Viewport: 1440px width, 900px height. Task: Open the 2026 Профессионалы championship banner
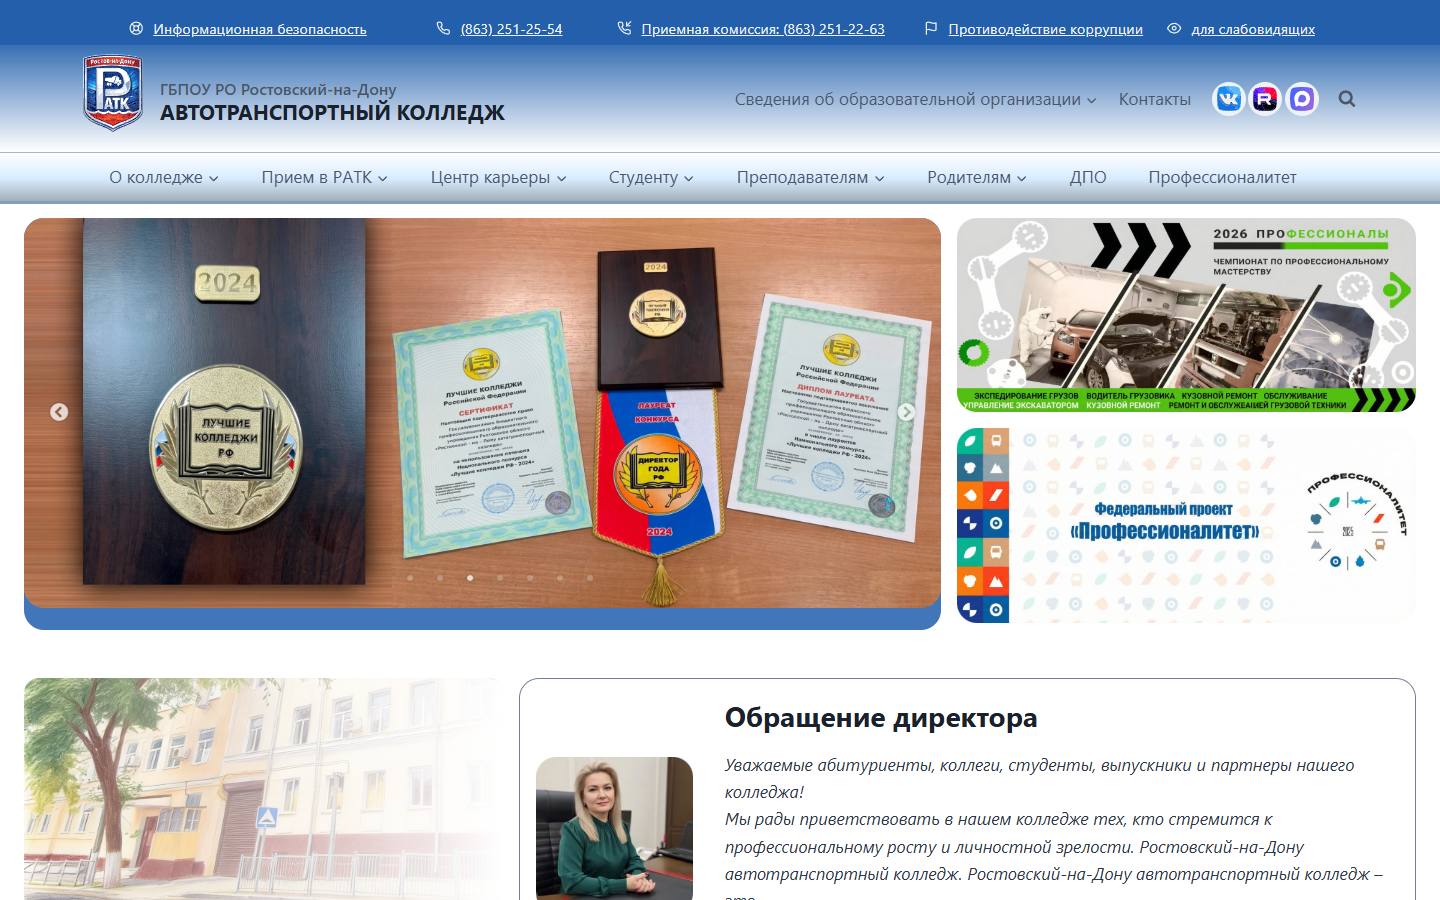click(x=1186, y=315)
